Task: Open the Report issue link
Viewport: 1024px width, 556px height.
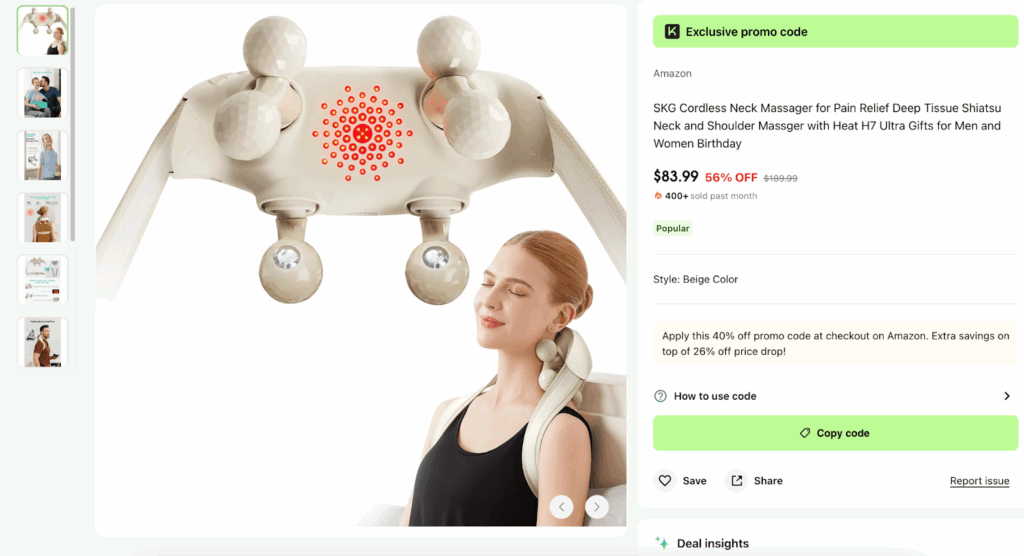Action: (x=979, y=481)
